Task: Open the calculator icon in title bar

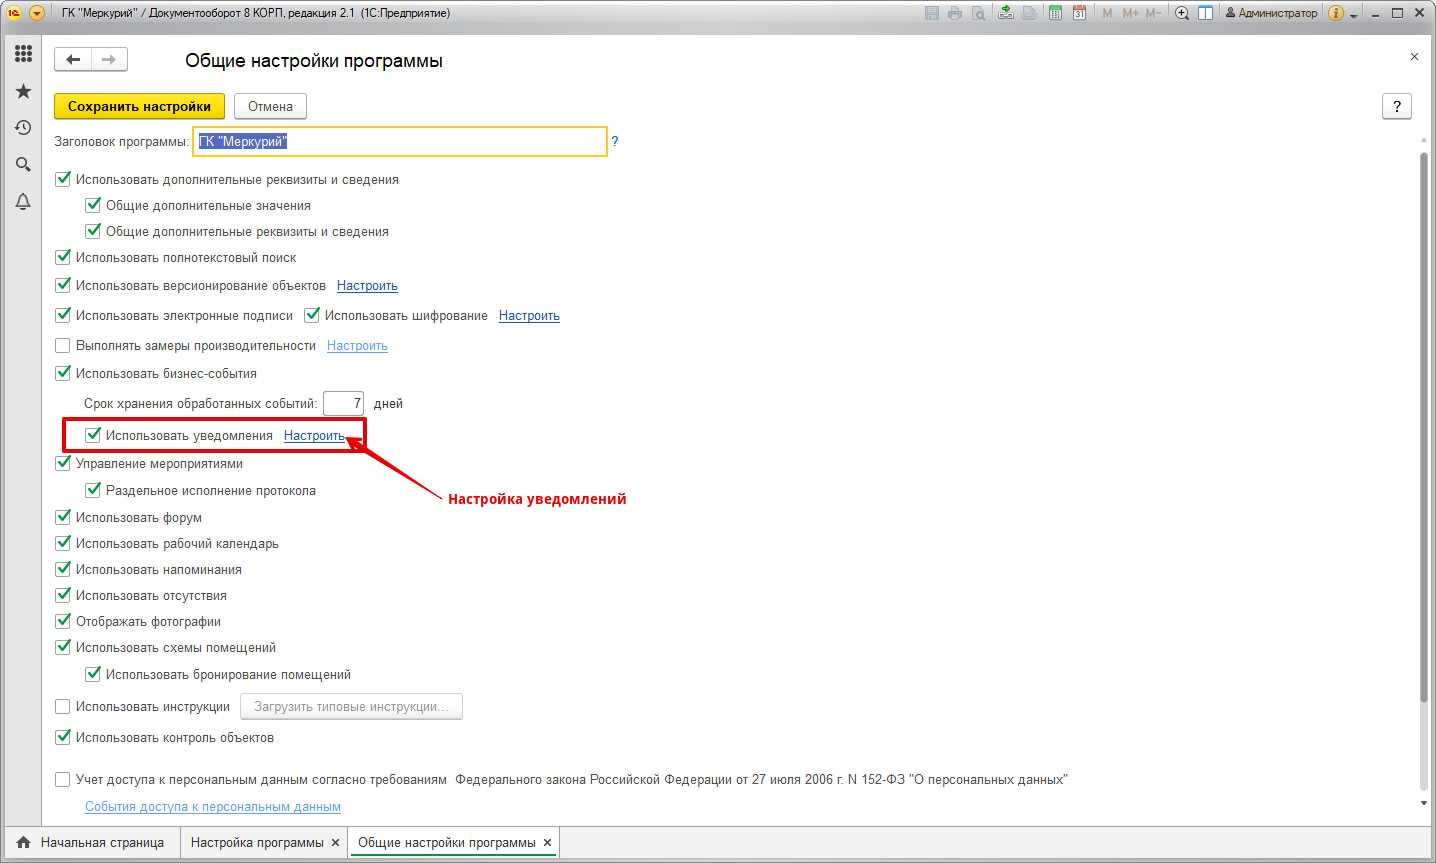Action: [1055, 13]
